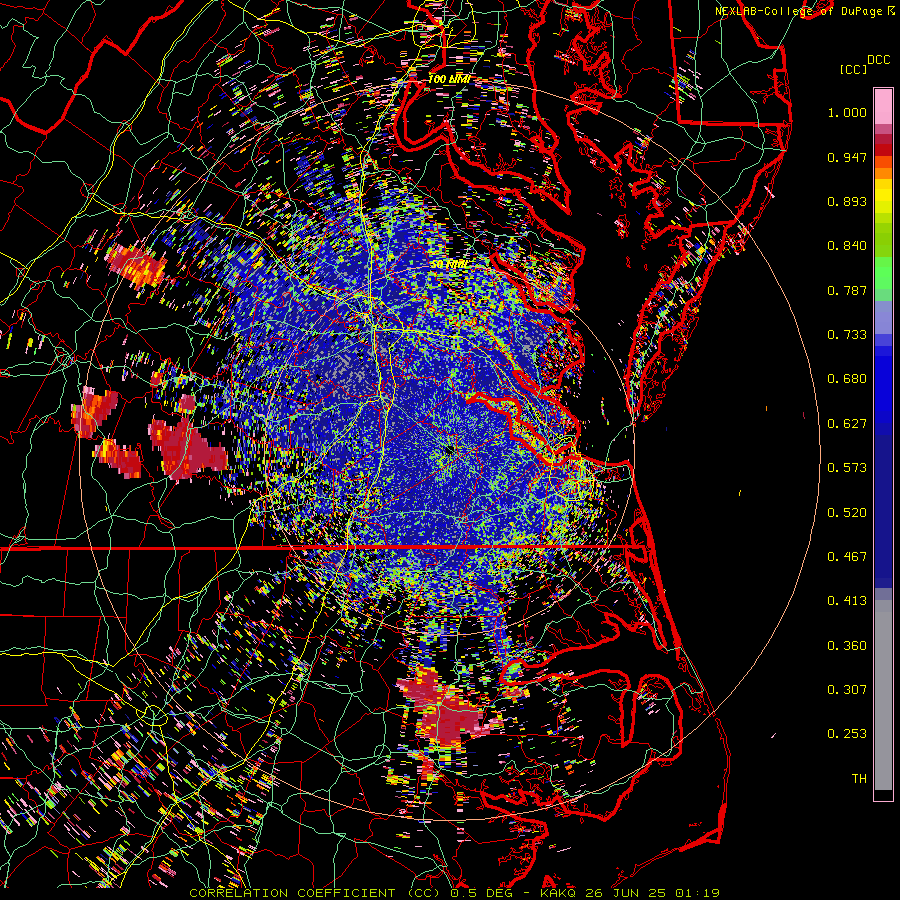Click the 0.307 scale value

(x=847, y=690)
